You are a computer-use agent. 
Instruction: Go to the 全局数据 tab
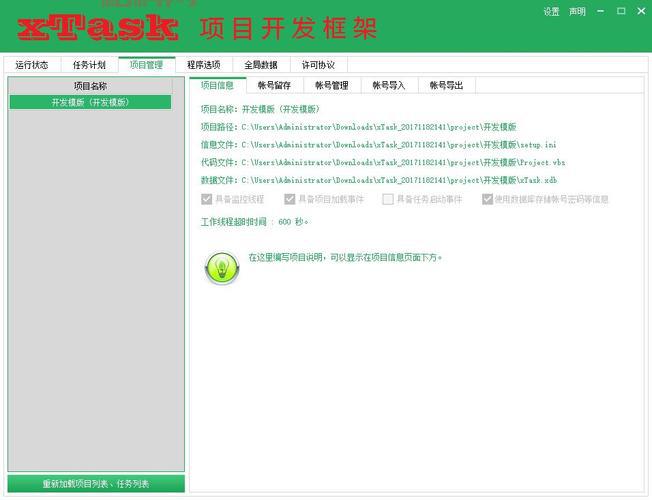(x=261, y=65)
